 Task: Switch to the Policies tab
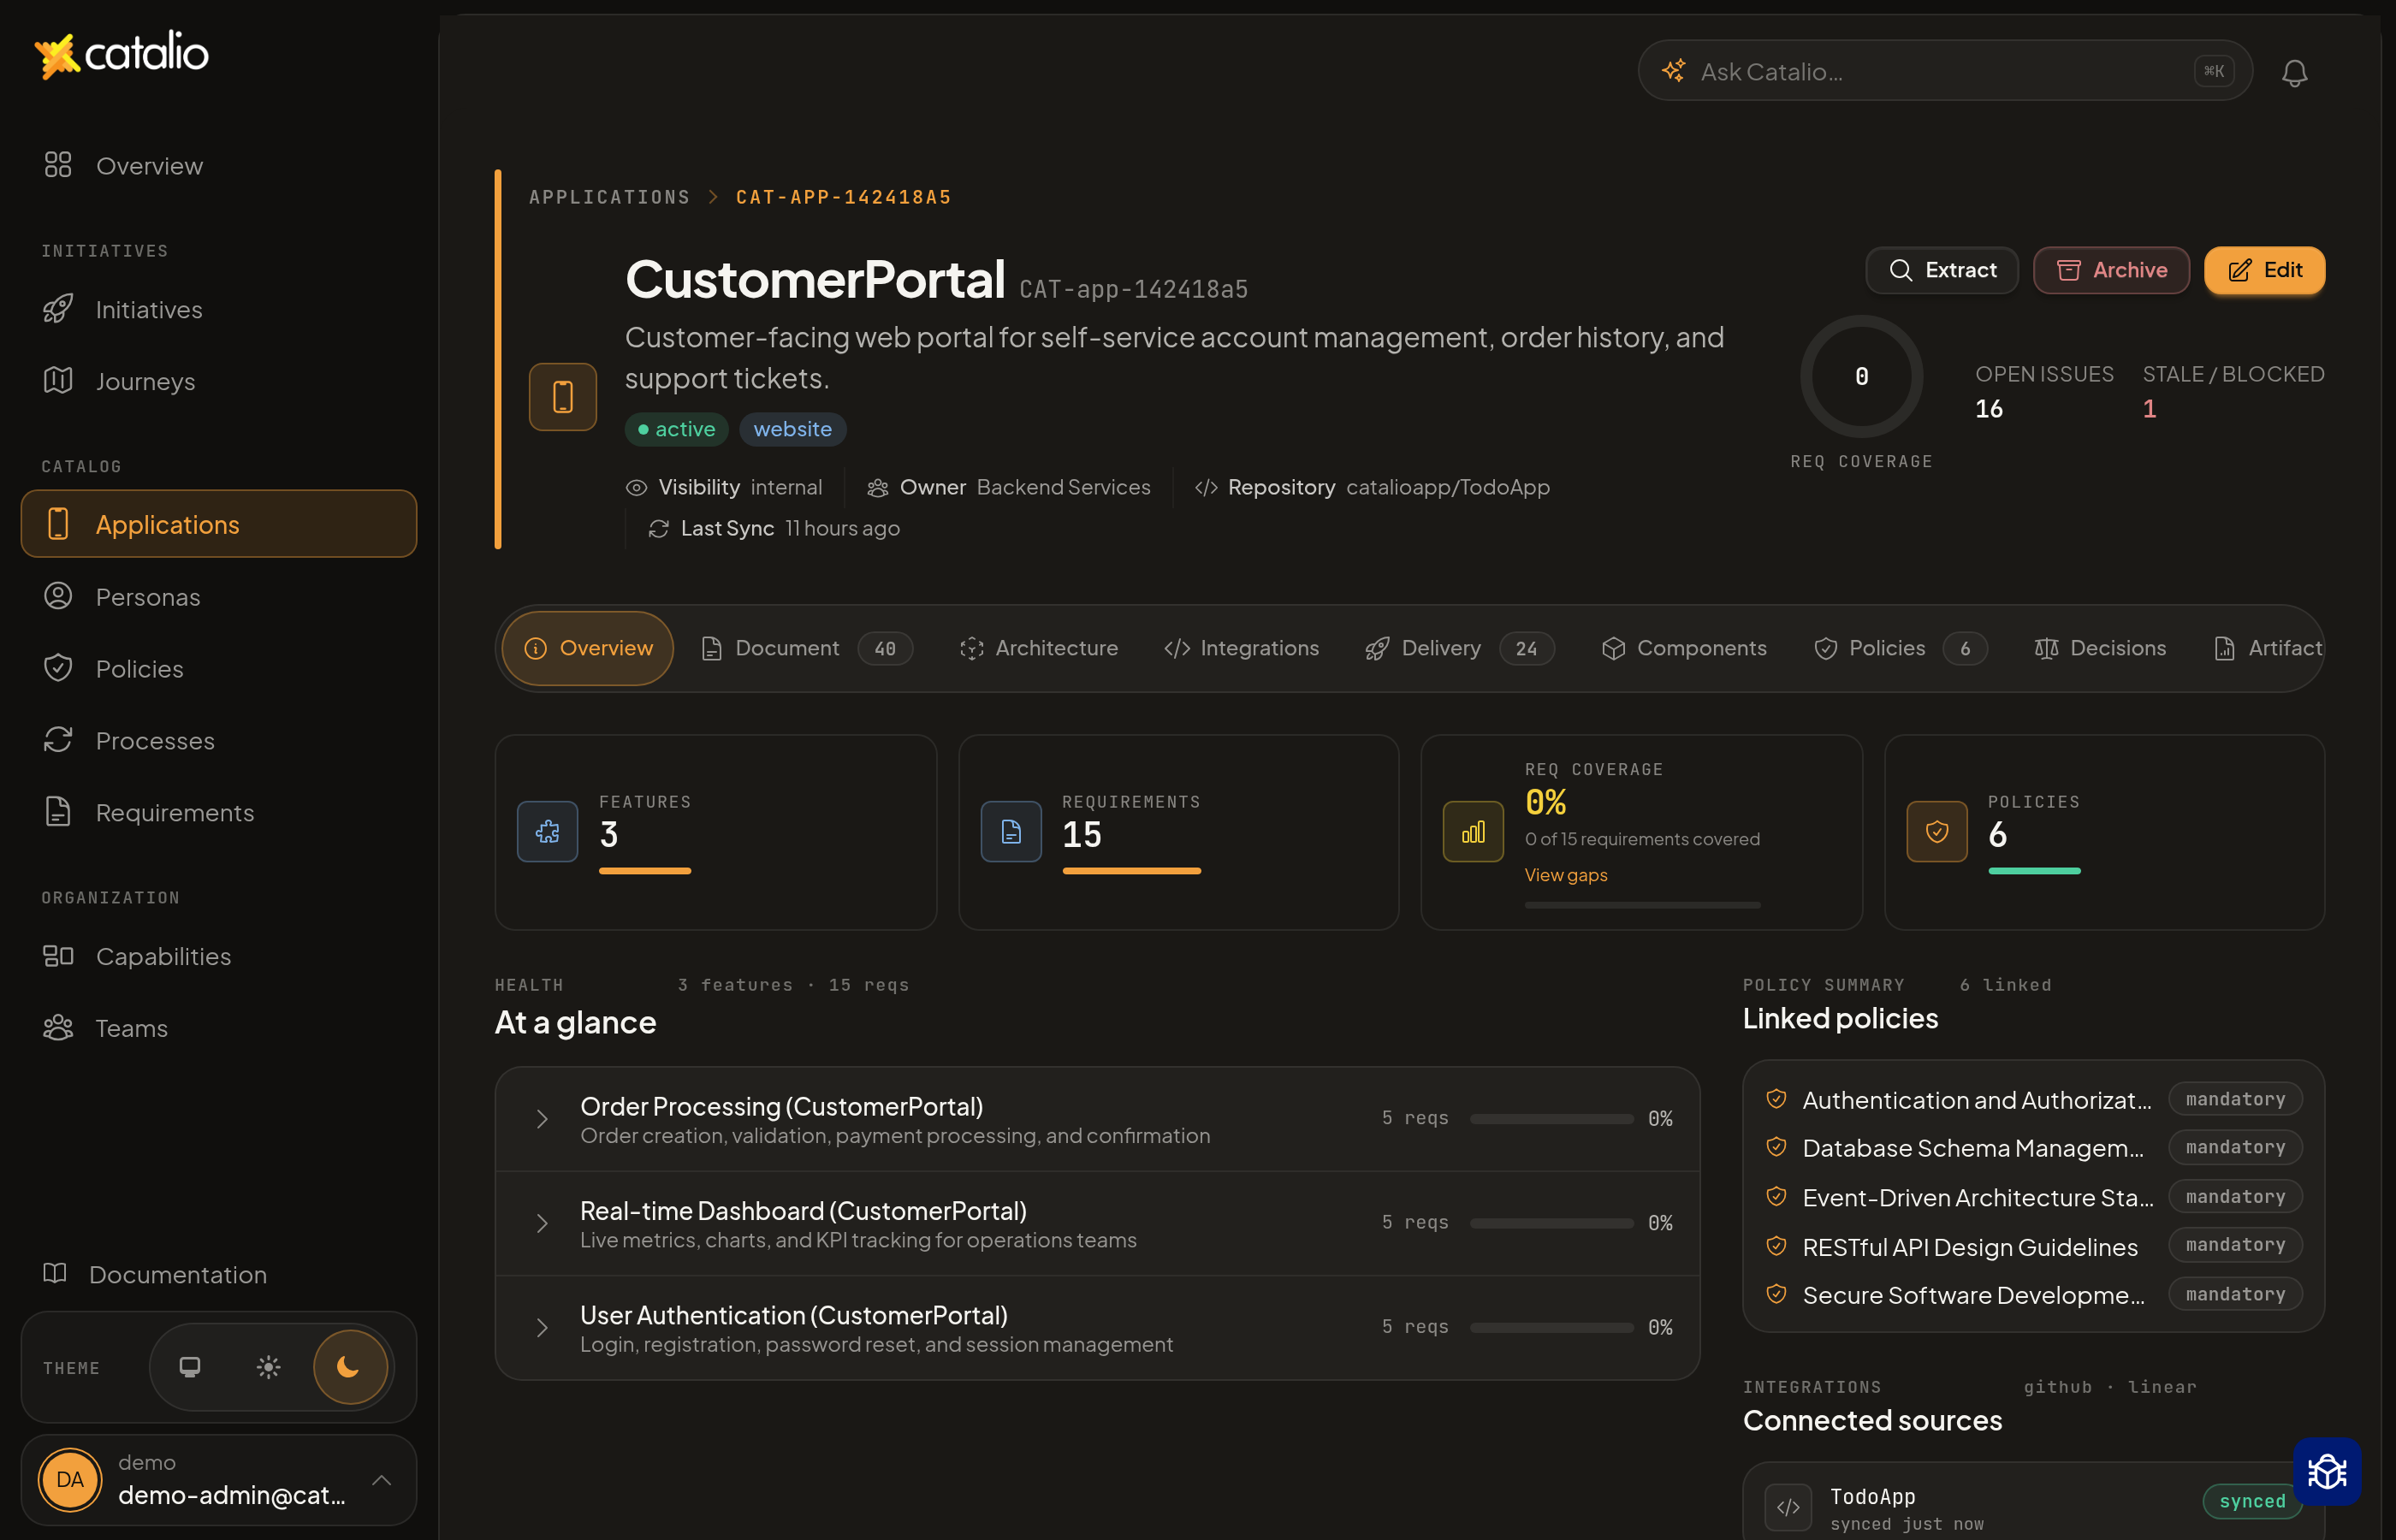[x=1900, y=648]
